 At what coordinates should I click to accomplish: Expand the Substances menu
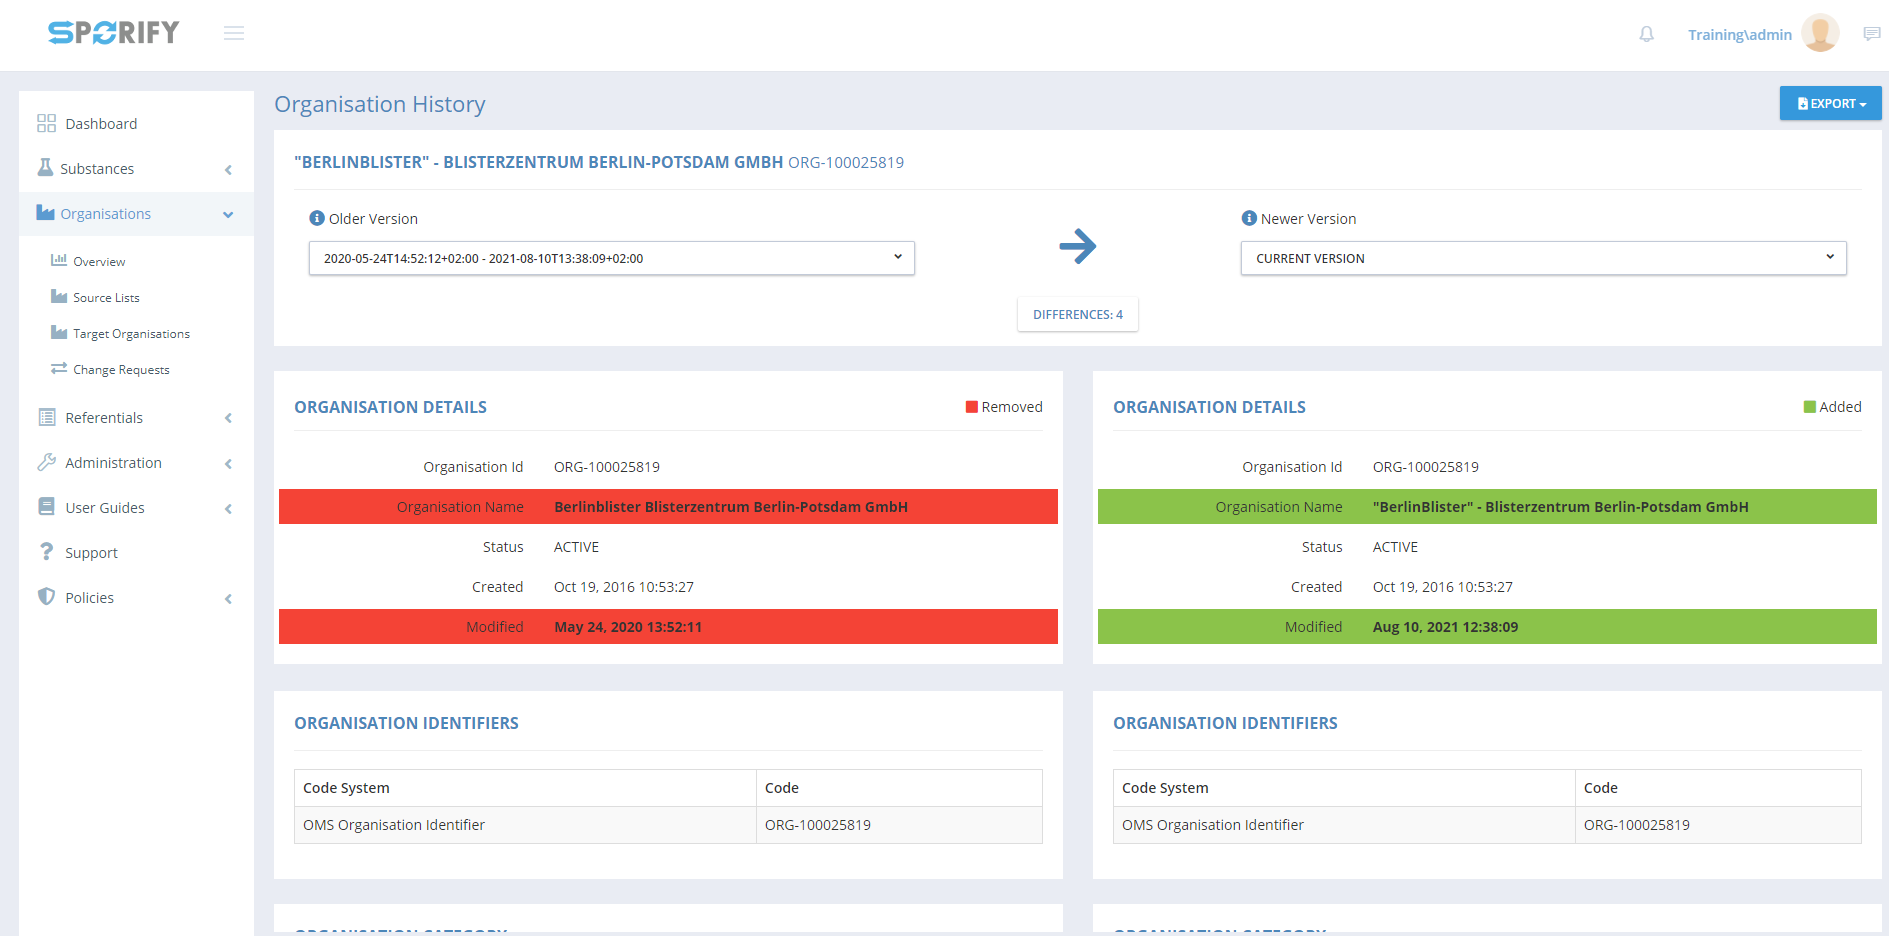pyautogui.click(x=135, y=169)
